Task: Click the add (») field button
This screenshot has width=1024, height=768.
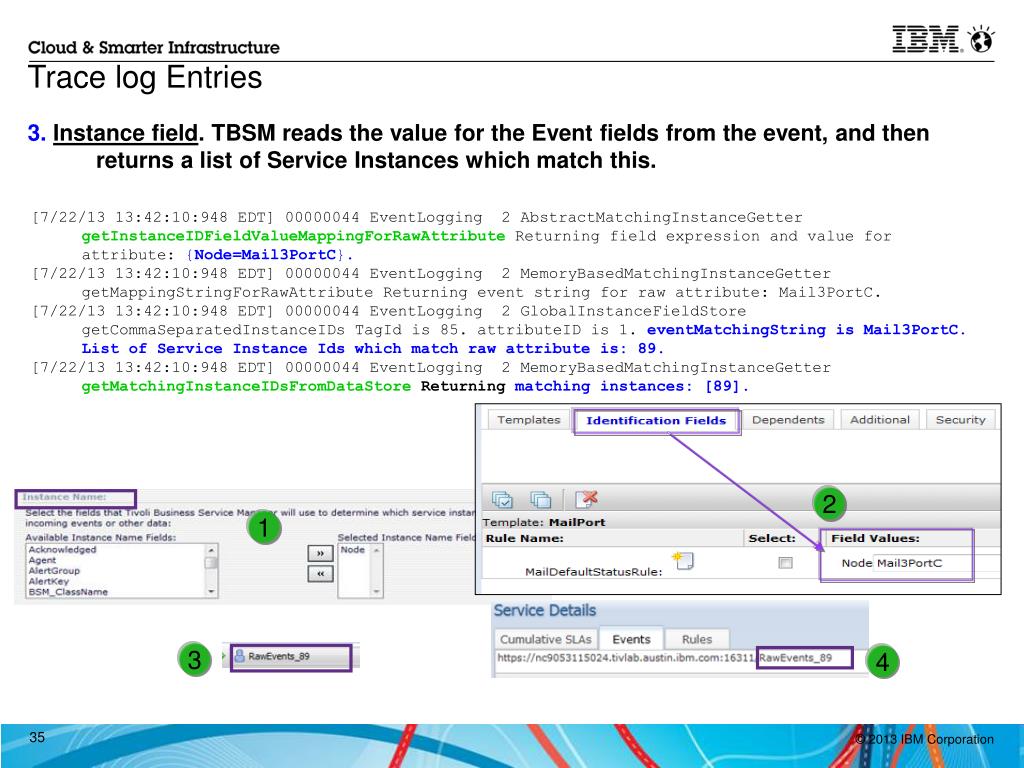Action: tap(320, 553)
